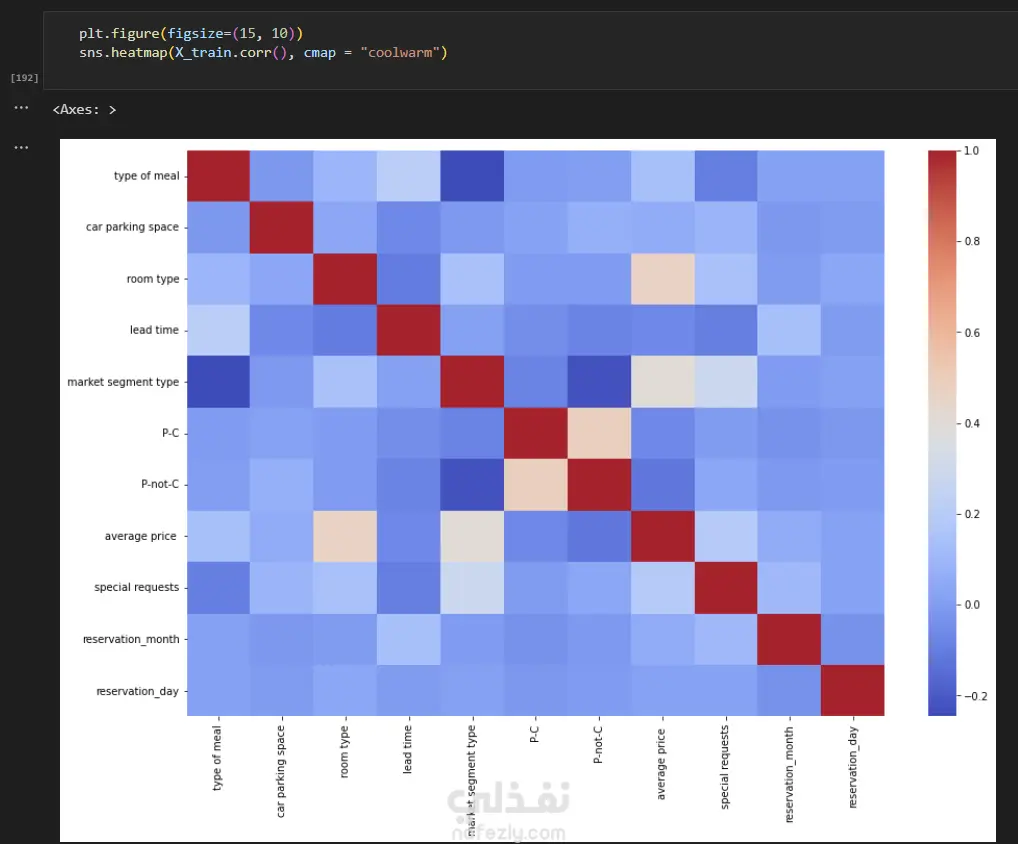Click the y-axis label "room type"
1018x844 pixels.
[x=153, y=279]
